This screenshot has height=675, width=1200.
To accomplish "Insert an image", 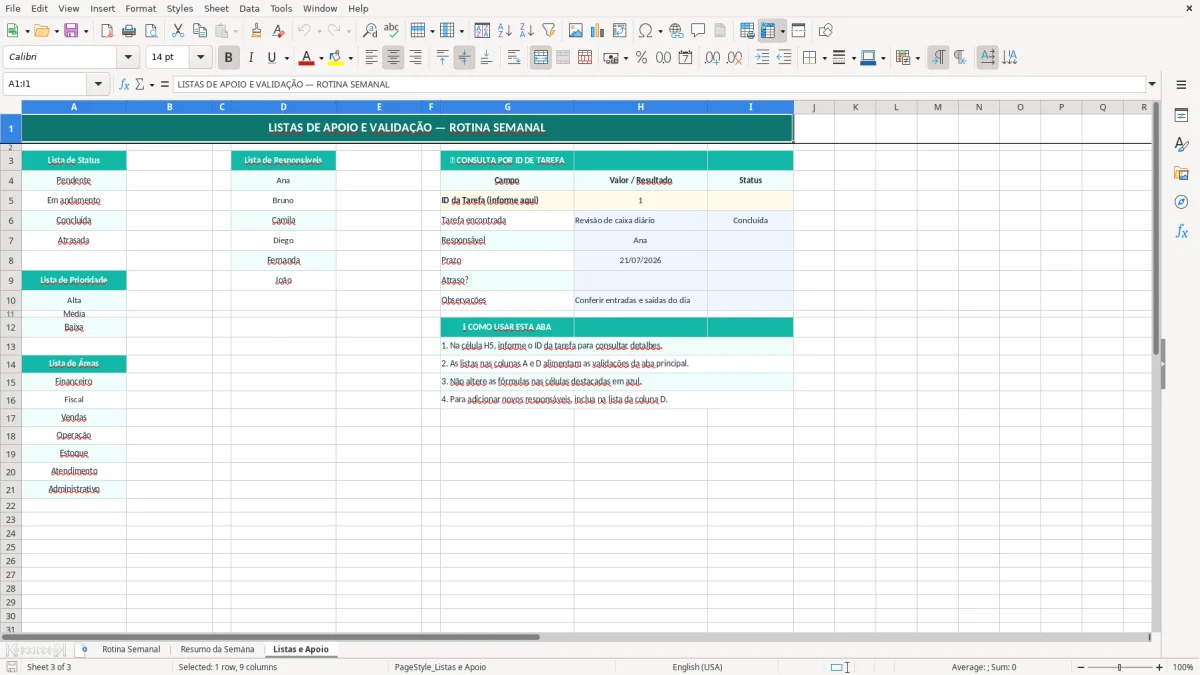I will 576,31.
